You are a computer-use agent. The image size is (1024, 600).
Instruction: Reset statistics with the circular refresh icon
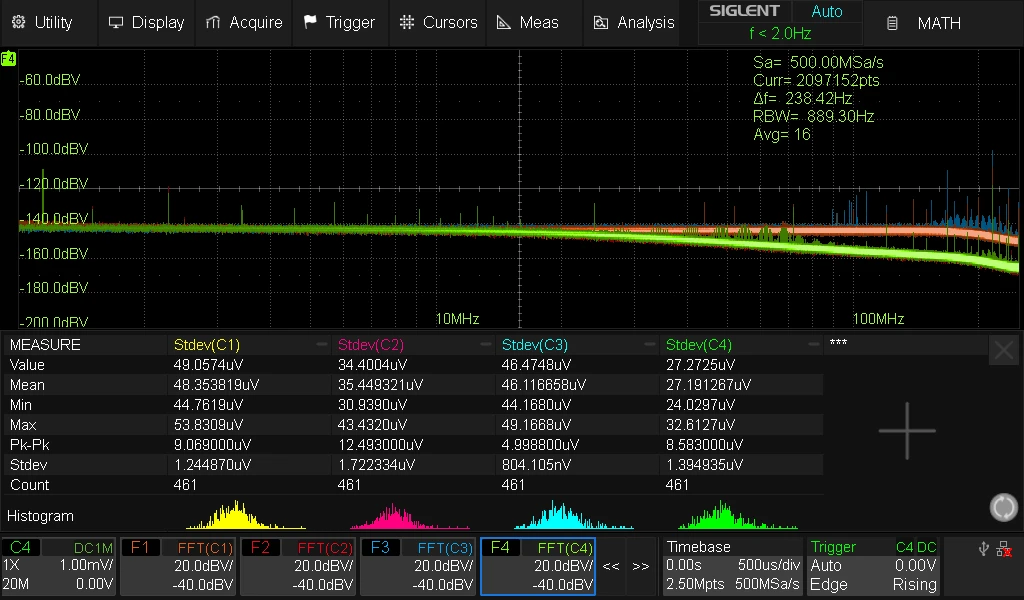[1003, 507]
